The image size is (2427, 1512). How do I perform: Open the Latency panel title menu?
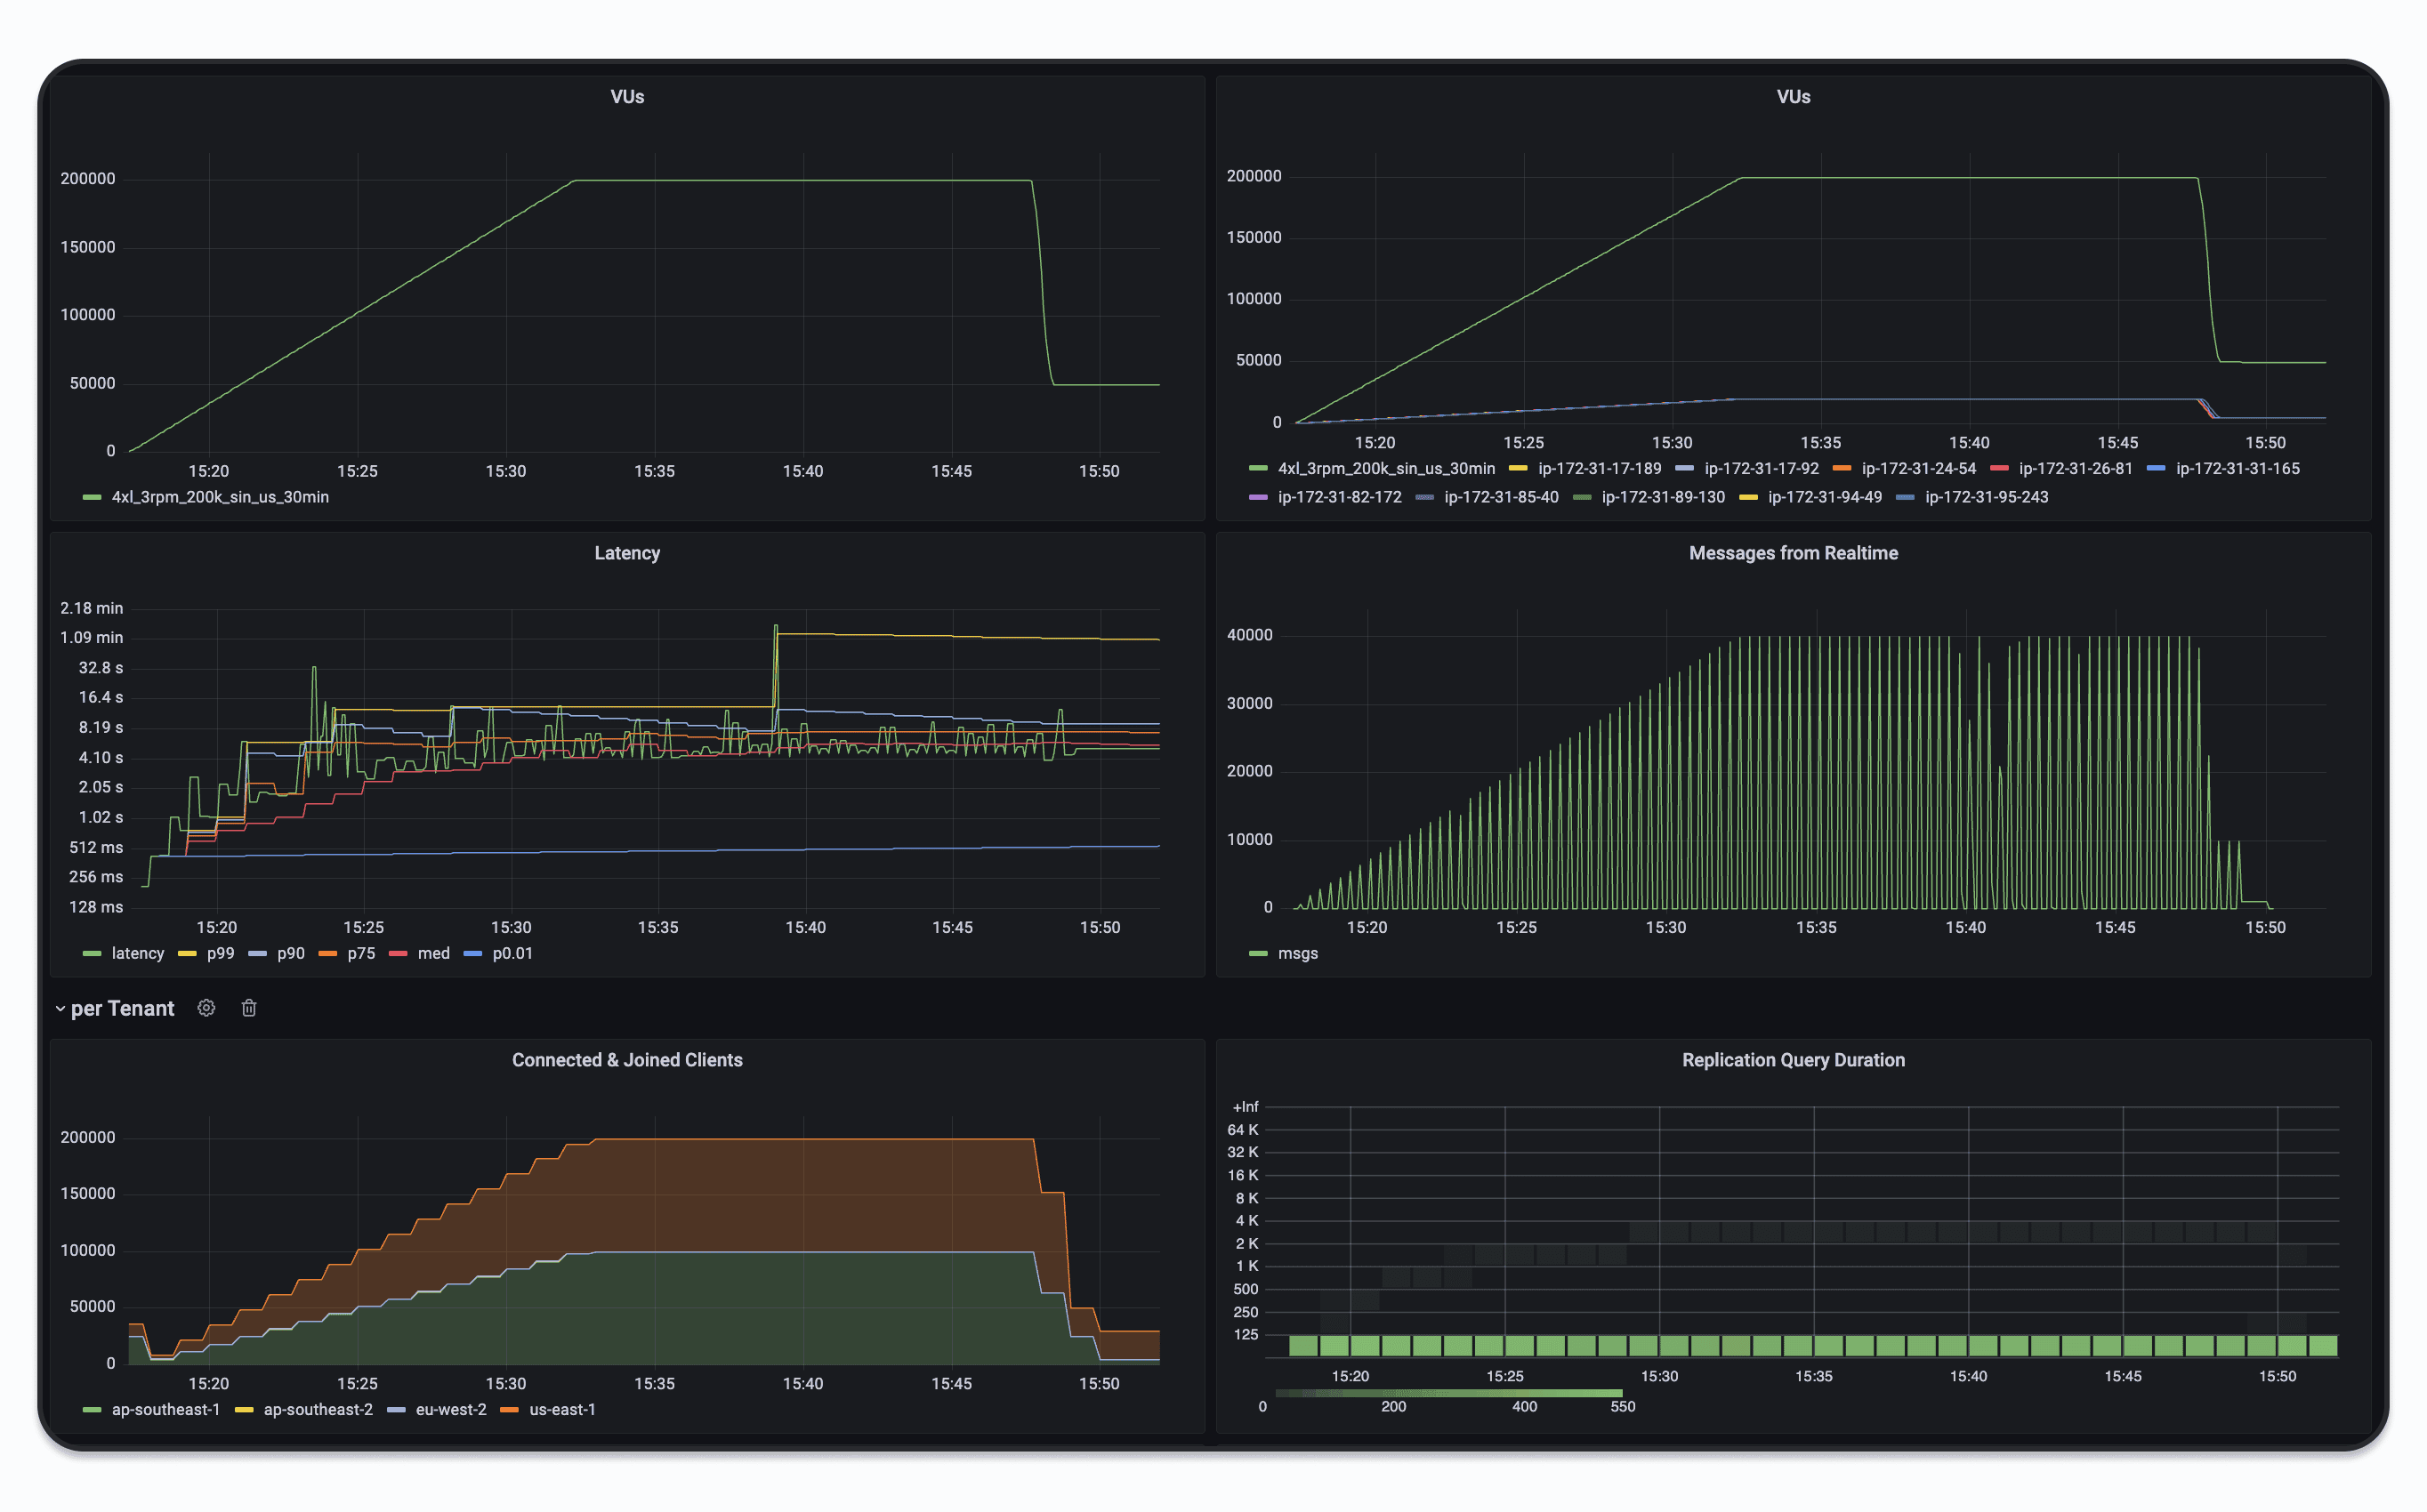point(627,553)
